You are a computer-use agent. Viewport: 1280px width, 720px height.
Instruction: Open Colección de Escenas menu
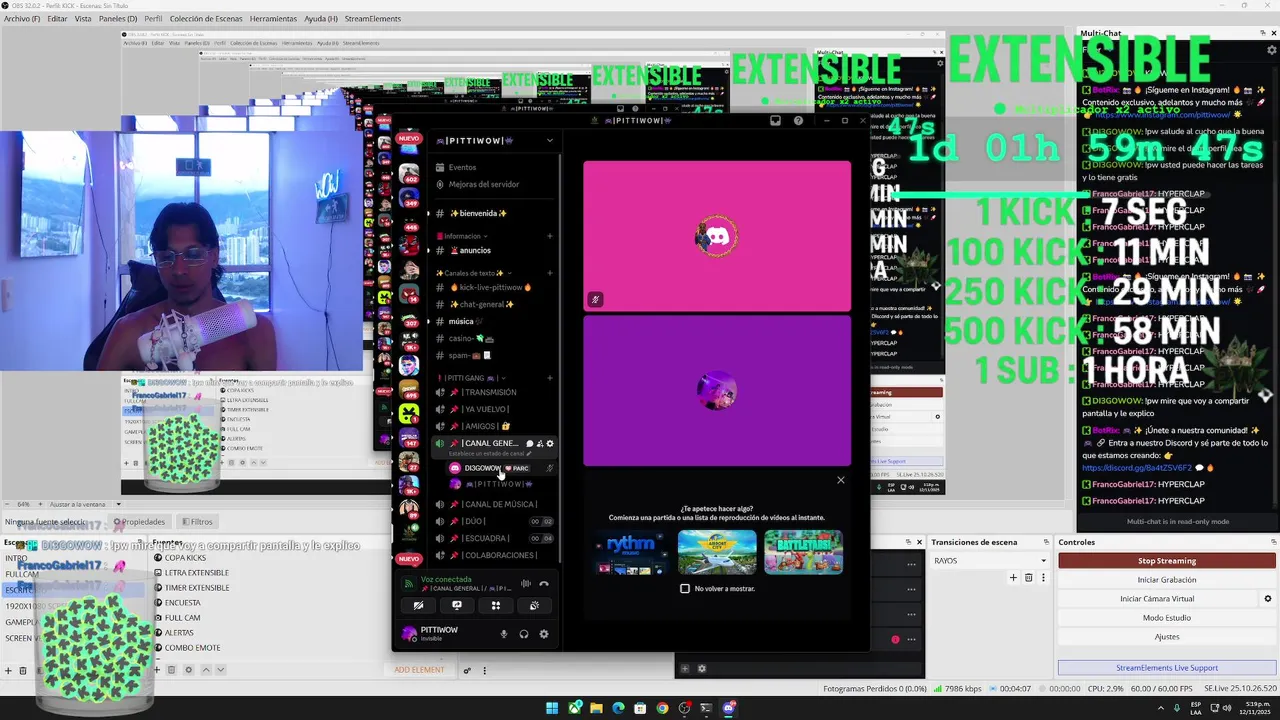[206, 19]
